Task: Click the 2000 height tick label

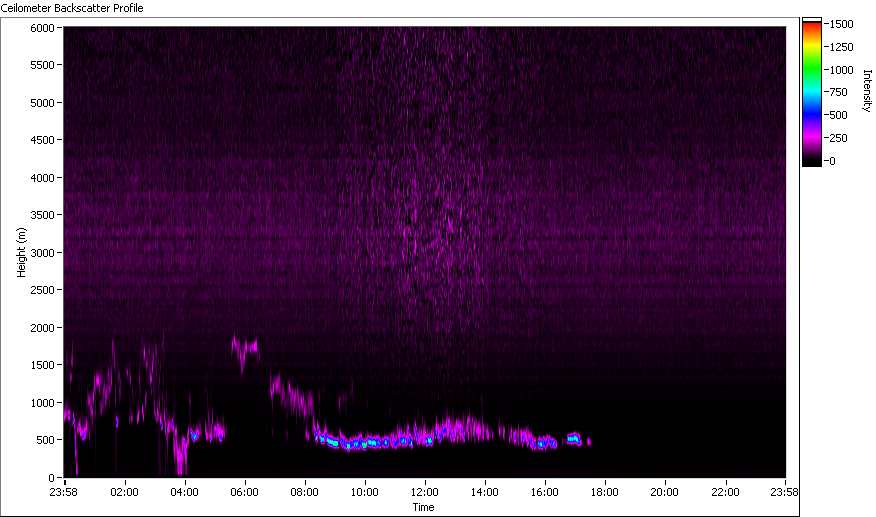Action: (42, 328)
